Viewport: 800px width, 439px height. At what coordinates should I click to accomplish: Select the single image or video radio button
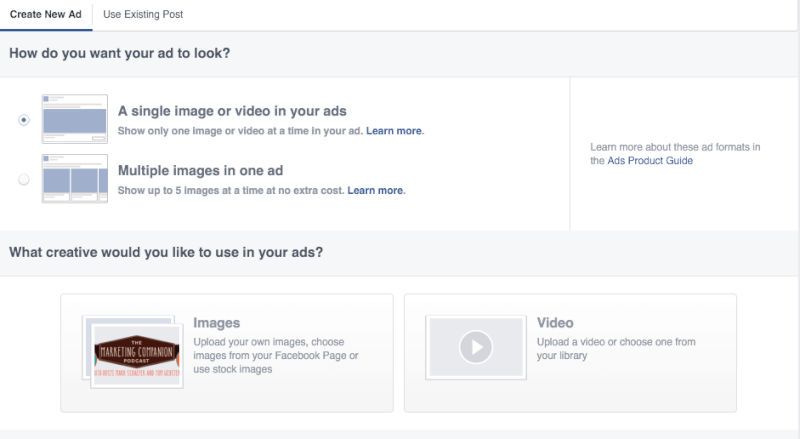24,120
